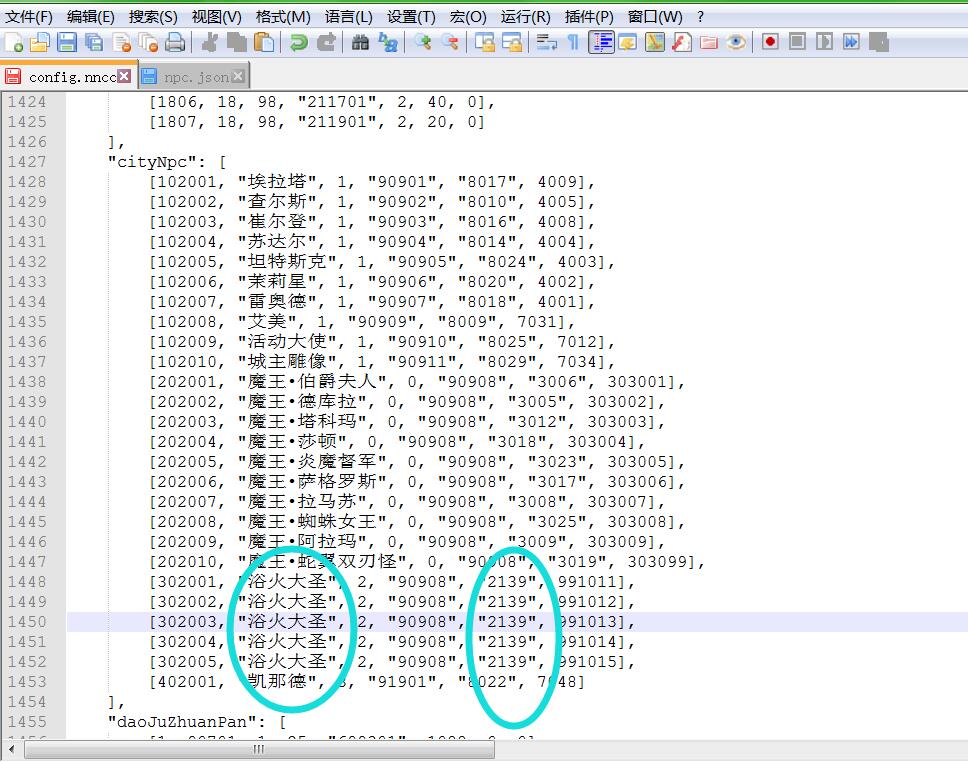Start macro recording with the red dot
Viewport: 968px width, 762px height.
tap(770, 42)
